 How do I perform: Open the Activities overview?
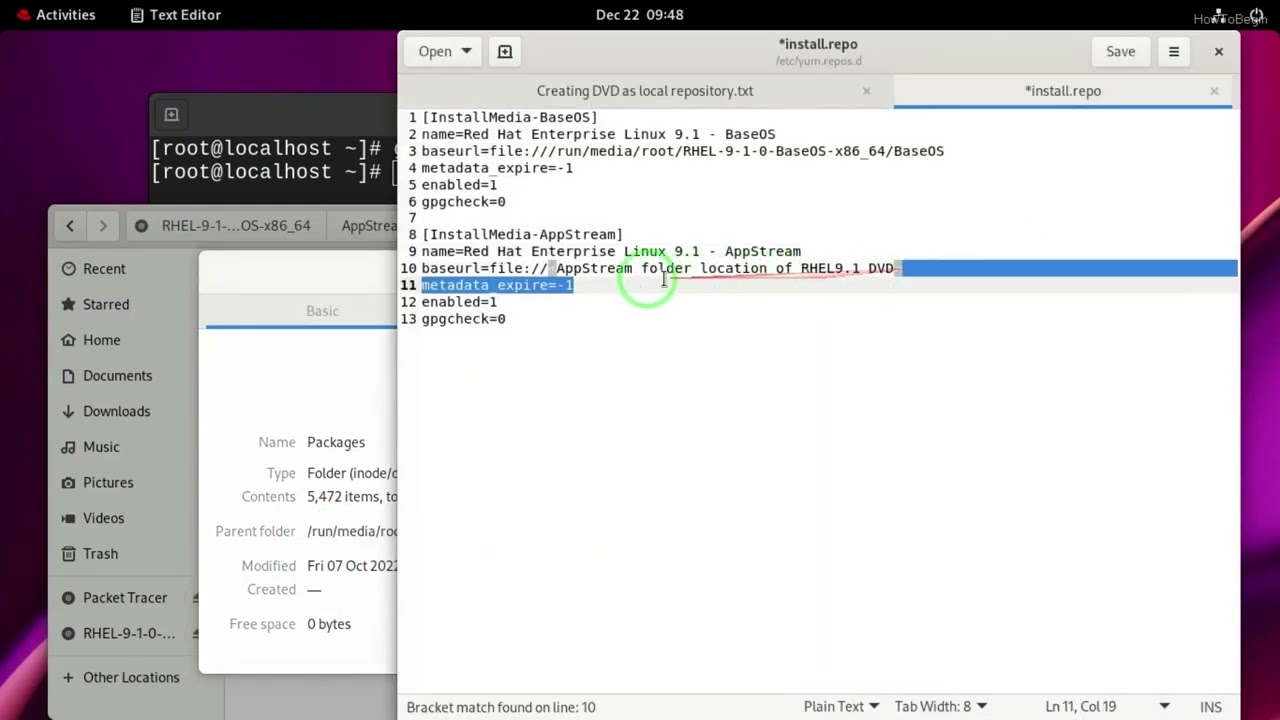tap(54, 15)
